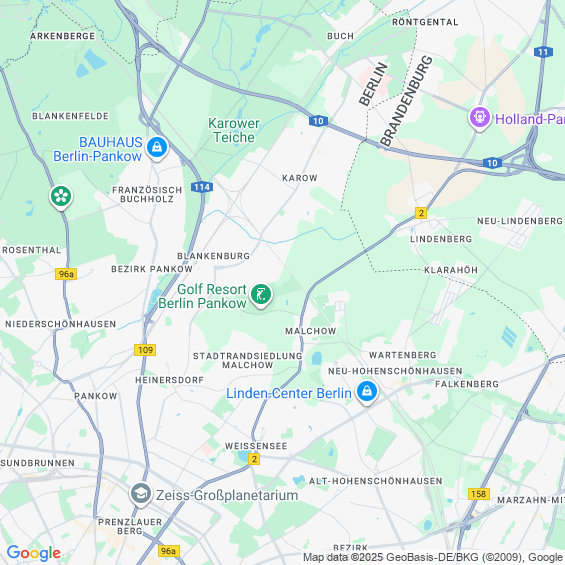Image resolution: width=565 pixels, height=565 pixels.
Task: Select the Lindenberg town label
Action: pyautogui.click(x=441, y=239)
